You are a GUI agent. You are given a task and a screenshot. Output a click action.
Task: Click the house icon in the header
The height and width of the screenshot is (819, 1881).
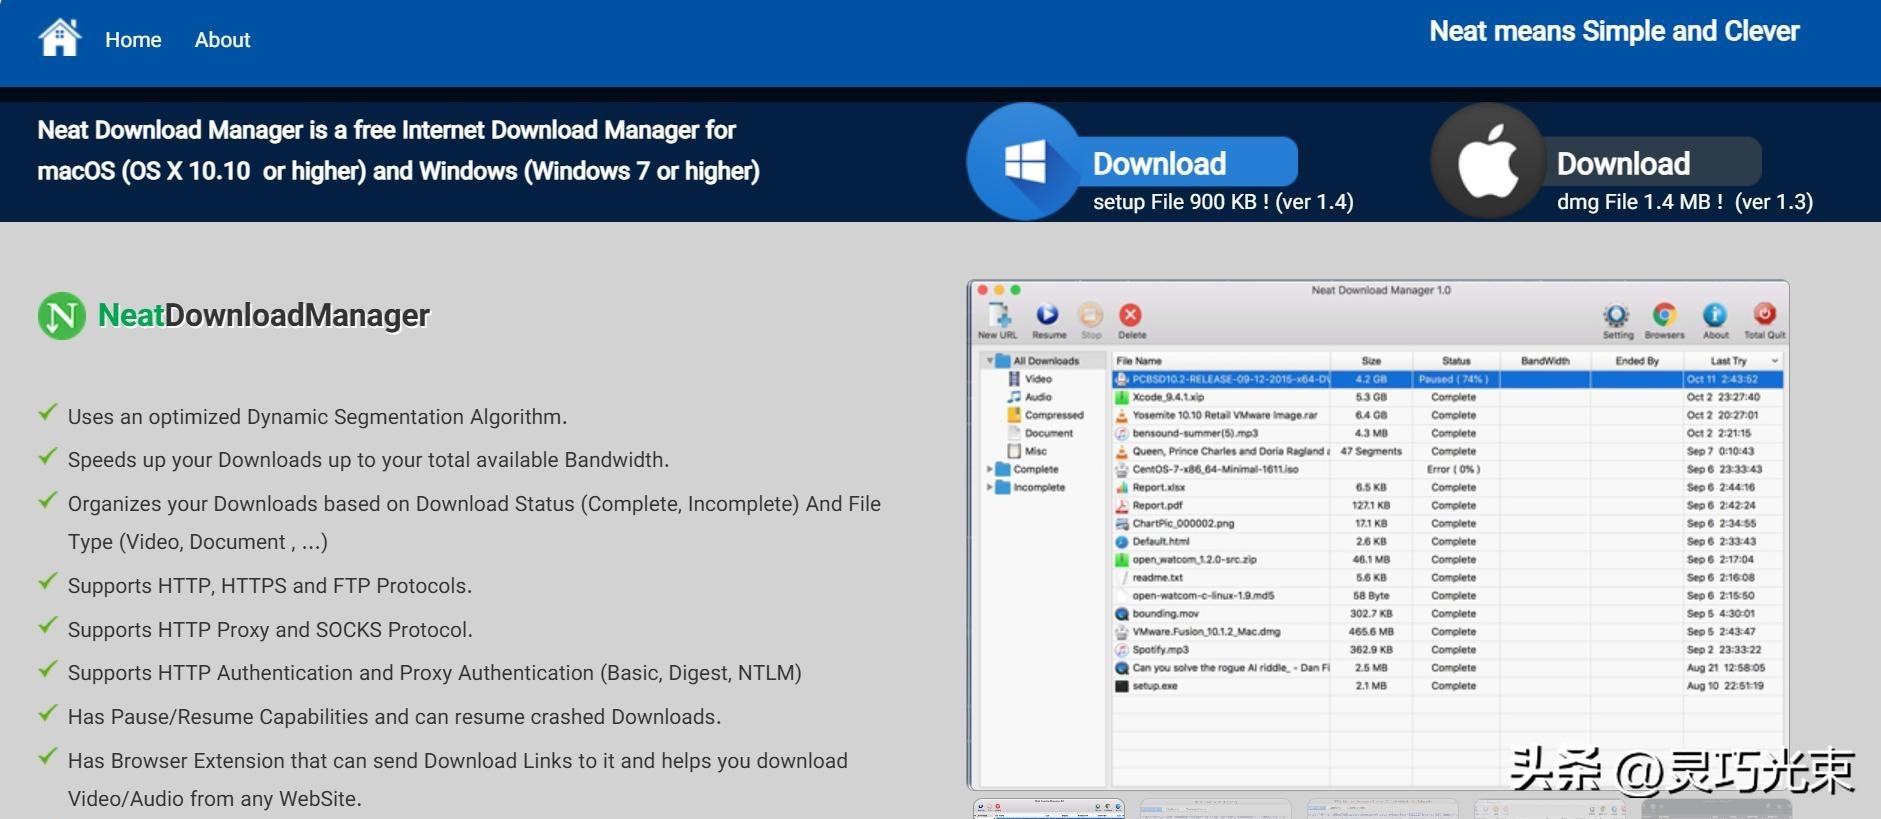59,39
